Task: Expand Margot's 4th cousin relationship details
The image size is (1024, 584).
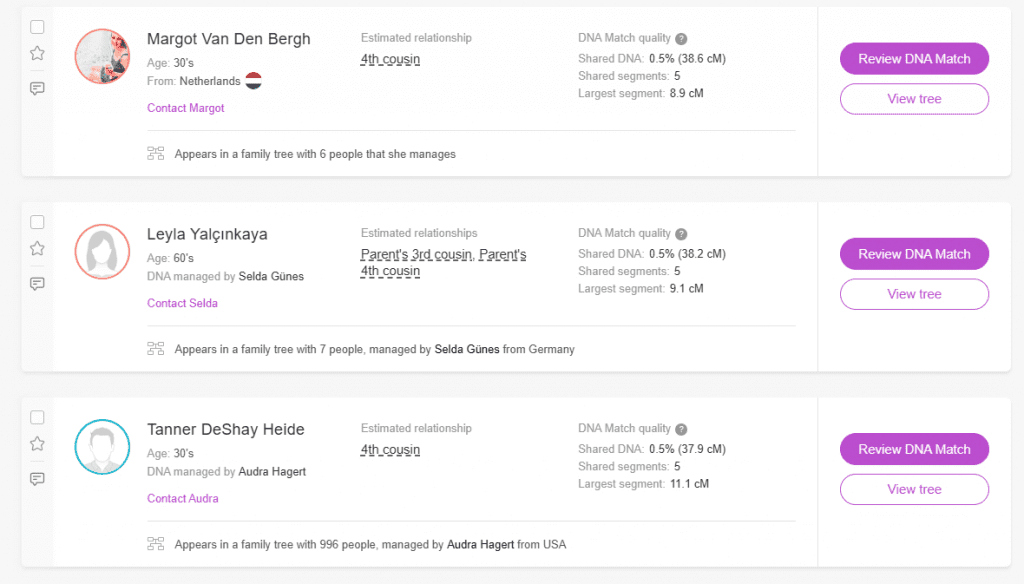Action: (390, 59)
